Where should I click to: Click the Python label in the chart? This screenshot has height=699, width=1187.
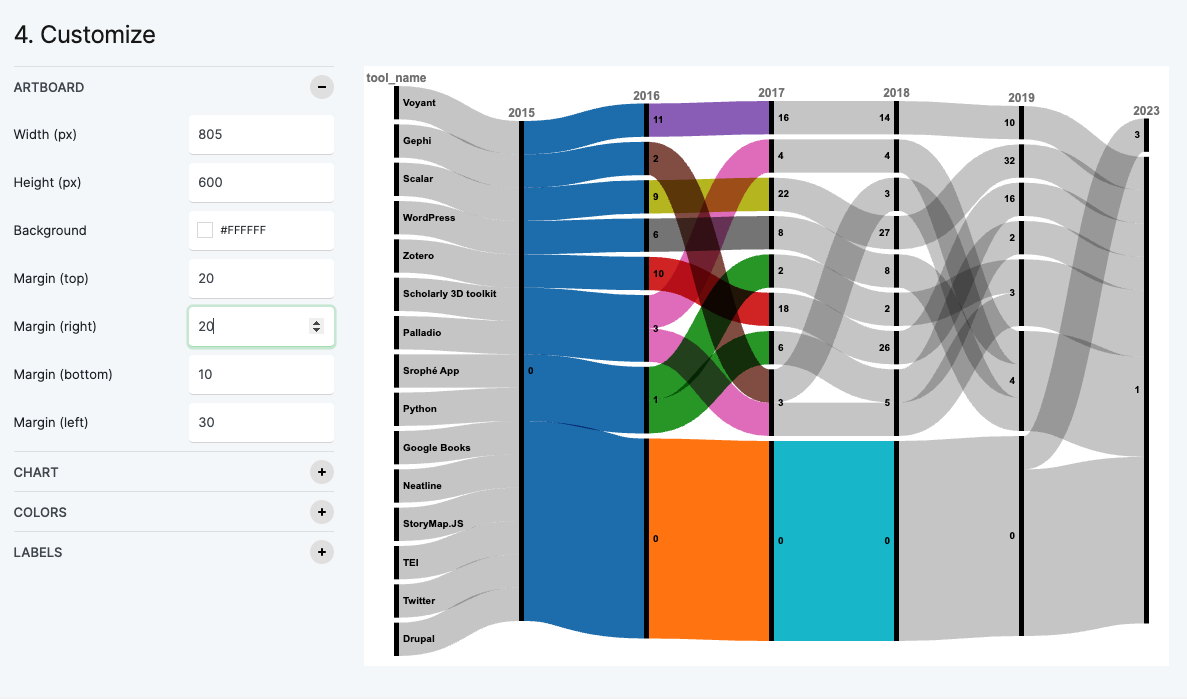tap(419, 409)
